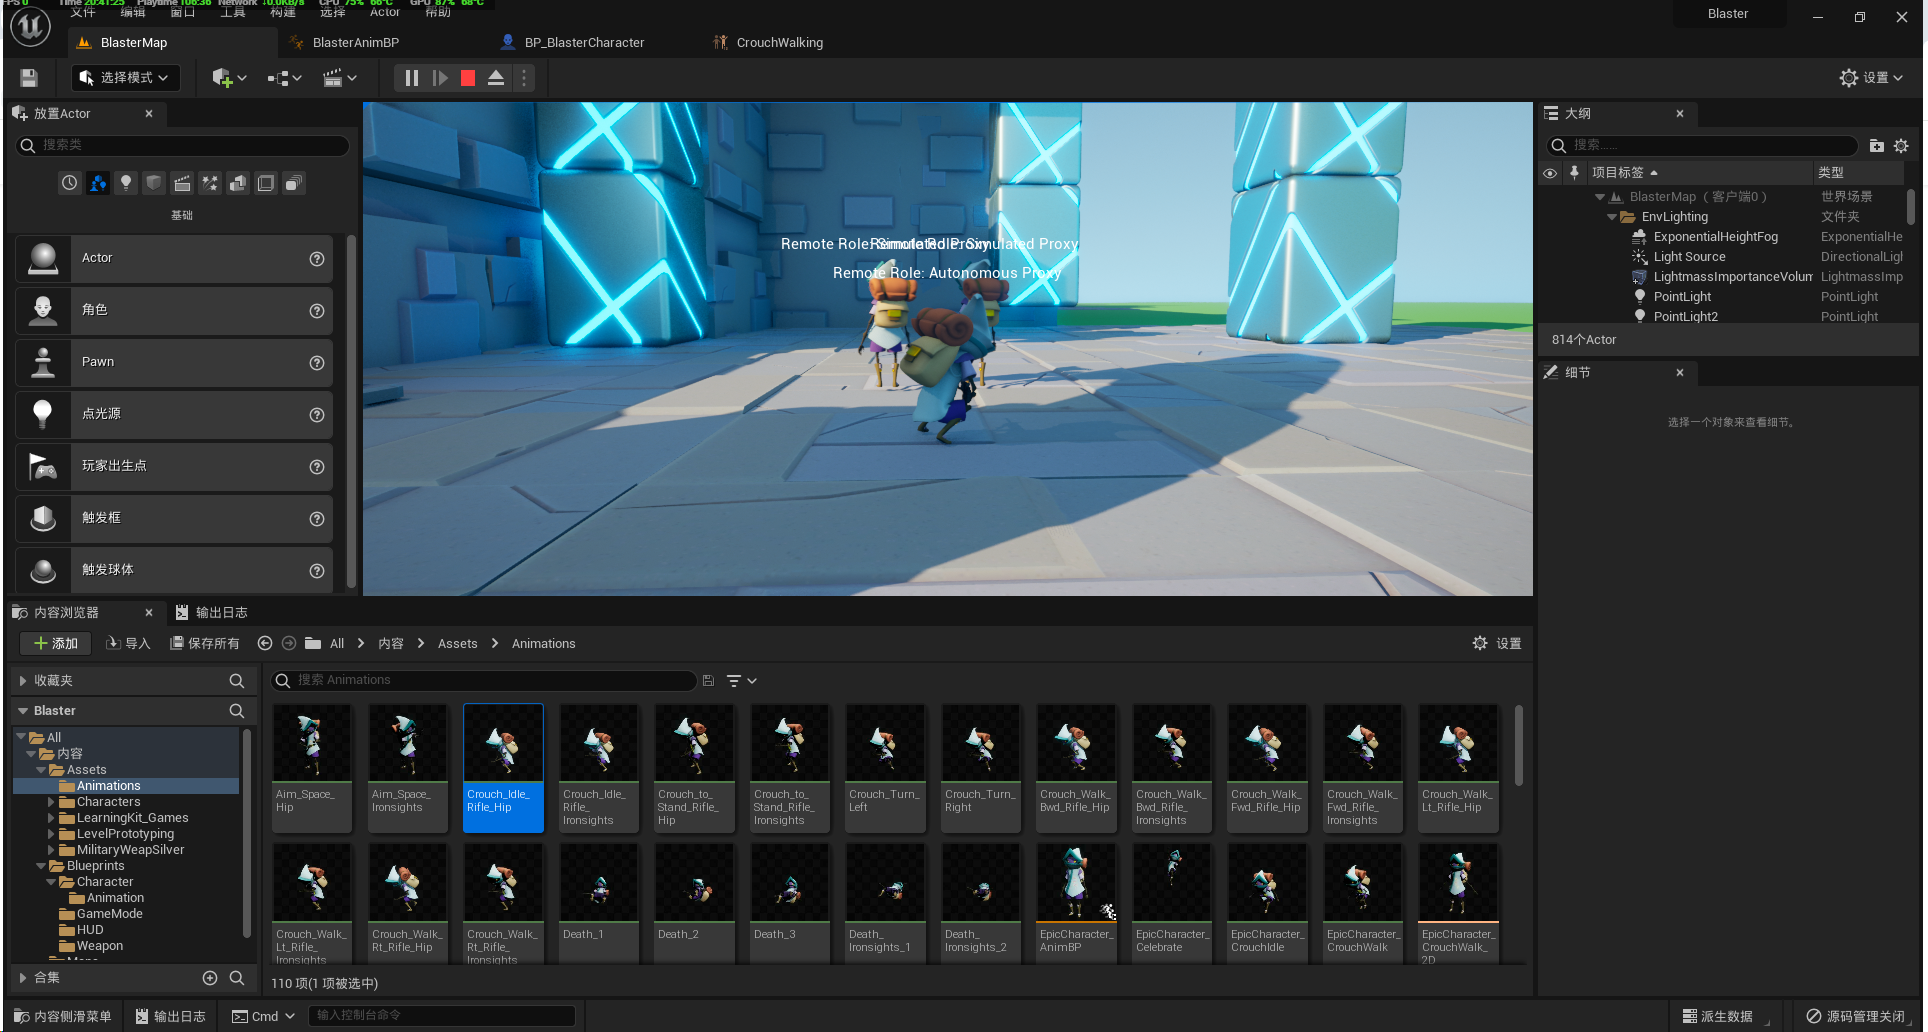The width and height of the screenshot is (1928, 1032).
Task: Select the 点光源 point light entry
Action: point(174,414)
